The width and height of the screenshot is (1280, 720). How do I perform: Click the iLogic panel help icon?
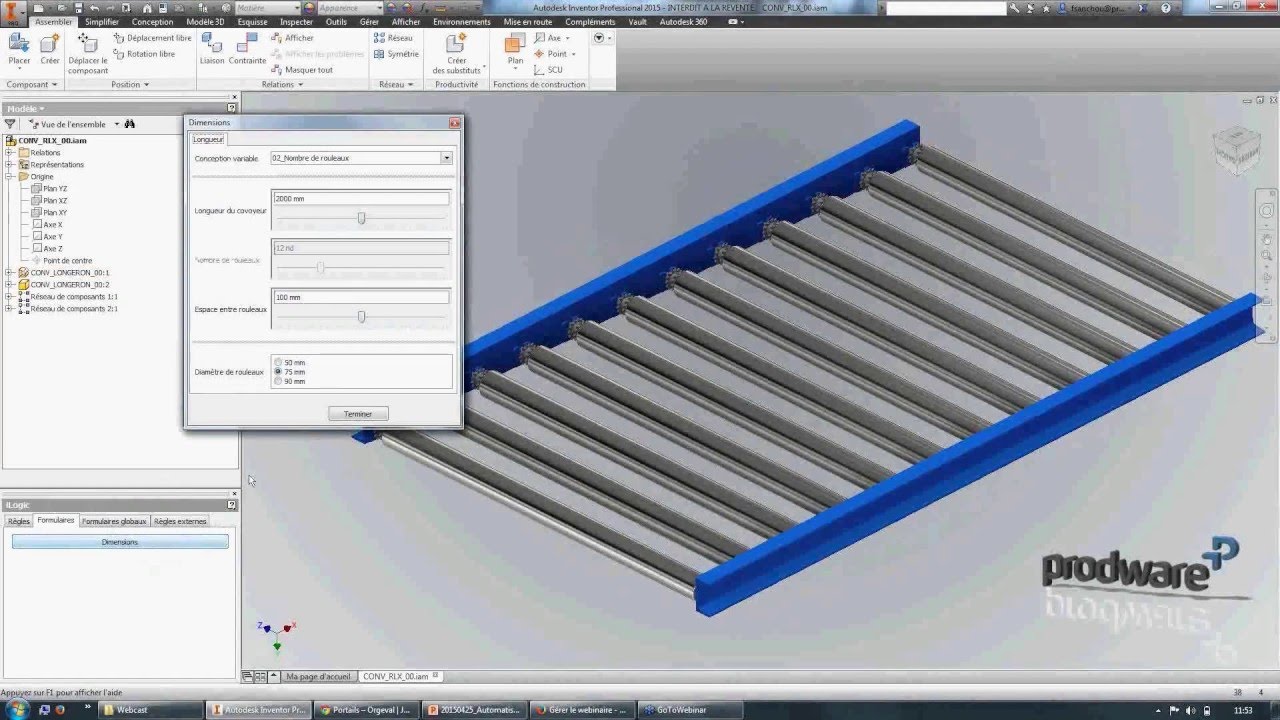(232, 505)
